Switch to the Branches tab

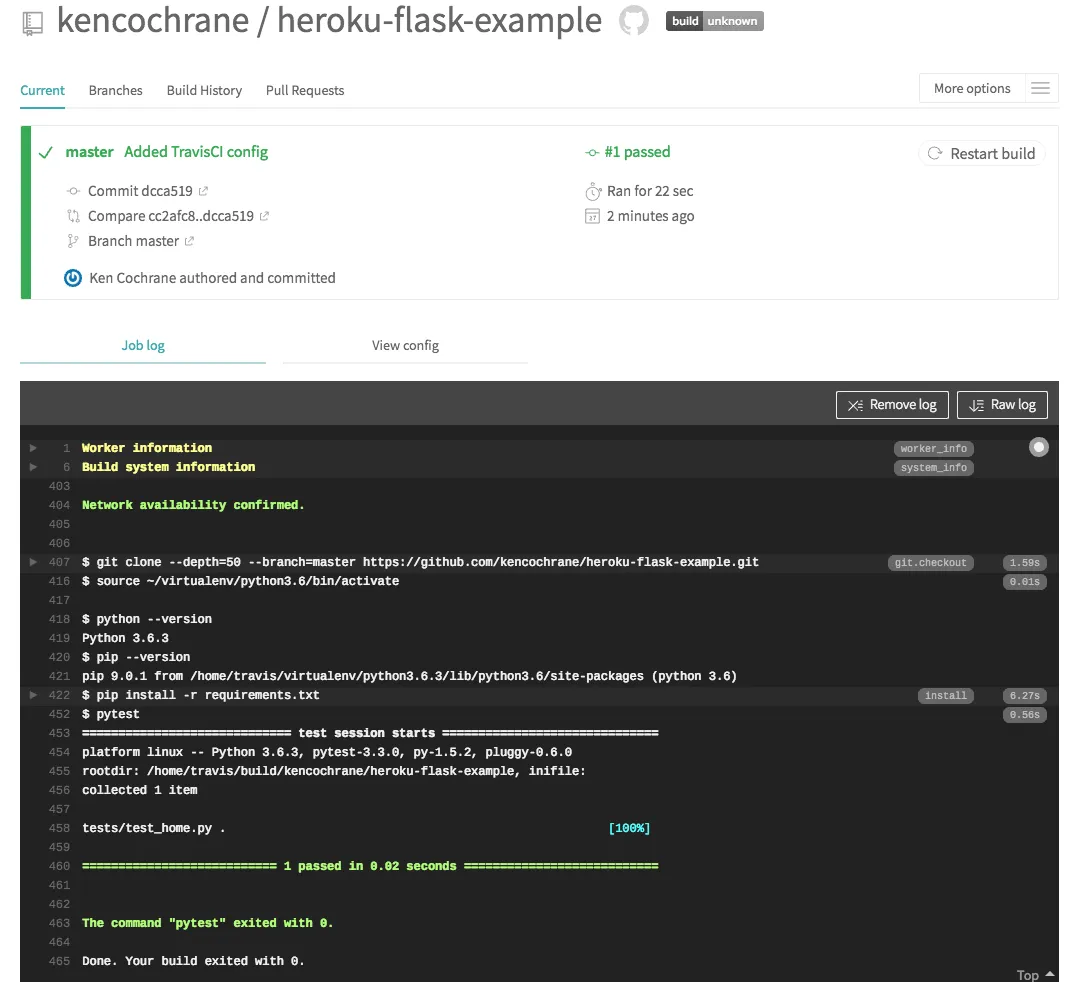tap(116, 90)
